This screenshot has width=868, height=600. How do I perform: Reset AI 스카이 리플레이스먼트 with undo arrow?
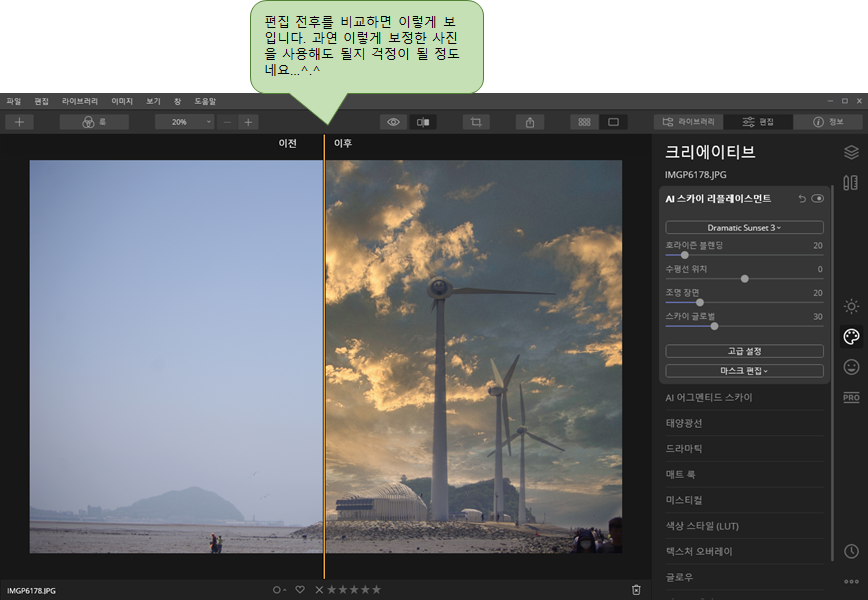(802, 199)
